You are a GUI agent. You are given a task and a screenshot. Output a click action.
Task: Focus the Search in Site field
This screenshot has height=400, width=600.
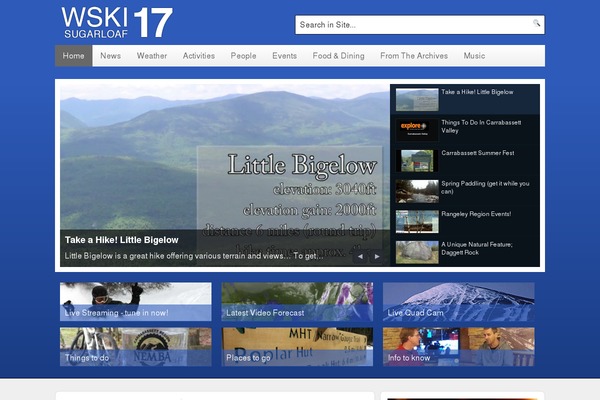click(x=420, y=25)
